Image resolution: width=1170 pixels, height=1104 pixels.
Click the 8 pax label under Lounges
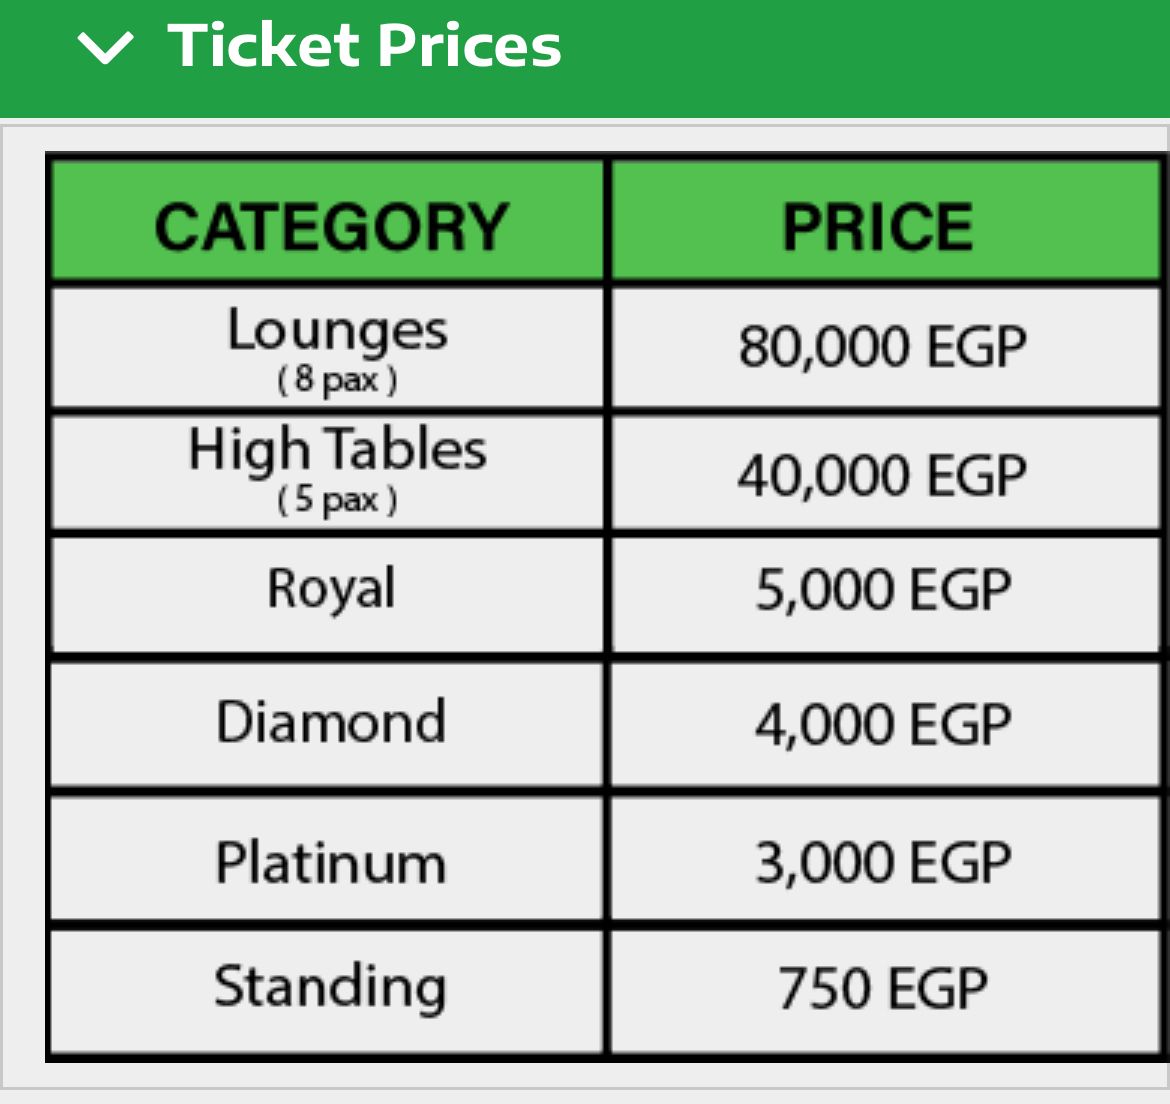tap(337, 380)
